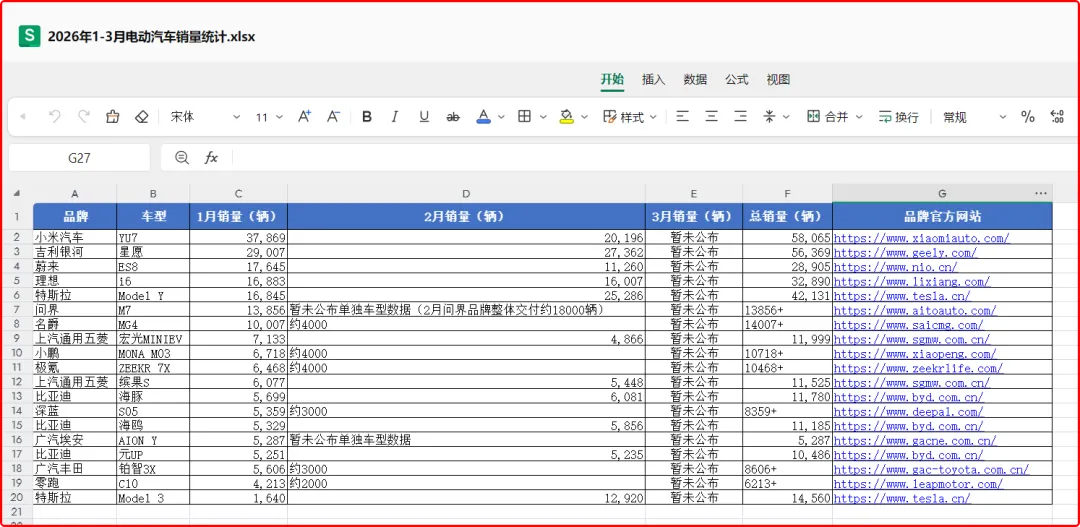Toggle 换行 wrap text
1080x527 pixels.
pos(898,117)
